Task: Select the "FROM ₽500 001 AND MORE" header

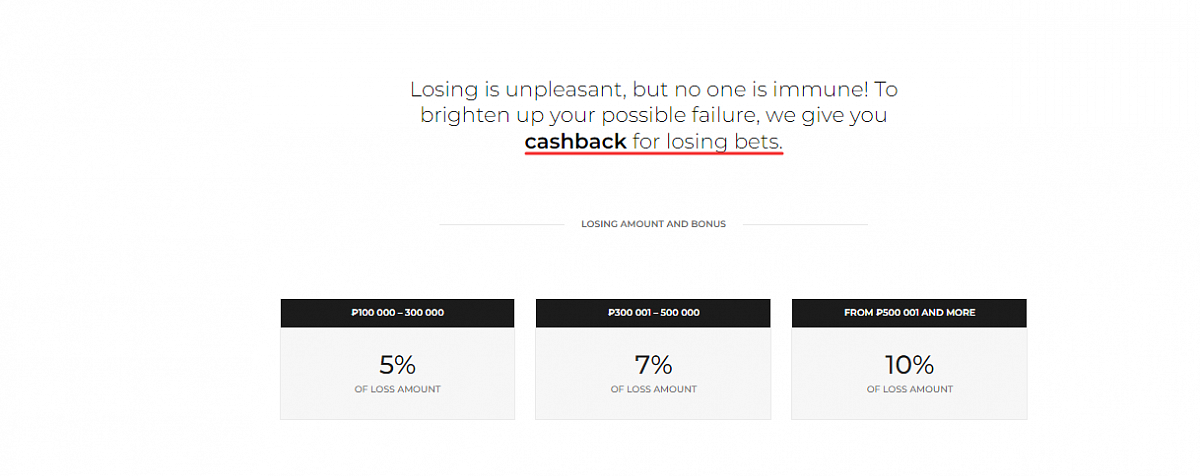Action: click(909, 313)
